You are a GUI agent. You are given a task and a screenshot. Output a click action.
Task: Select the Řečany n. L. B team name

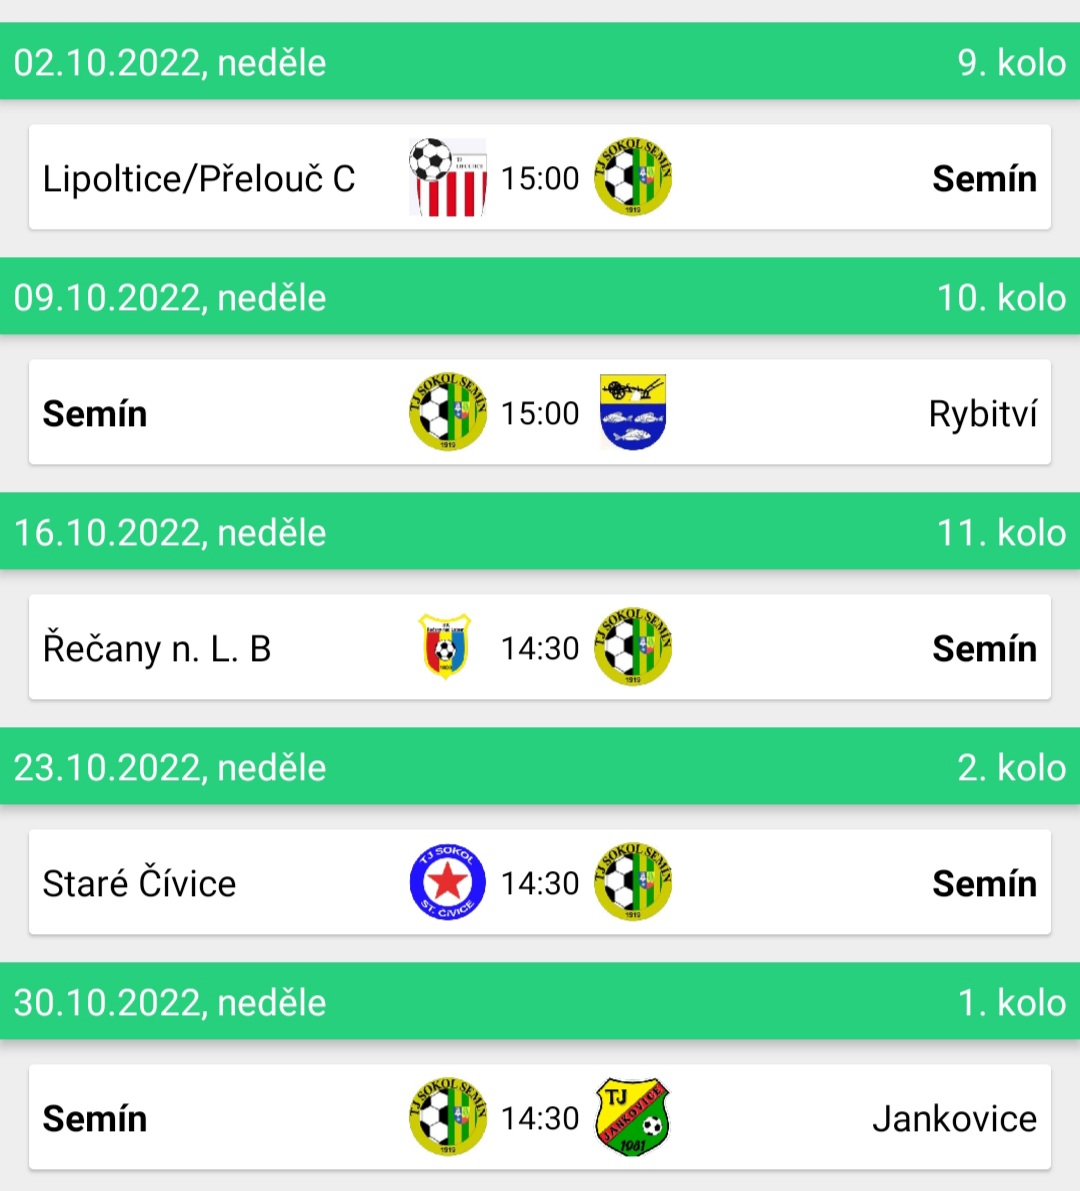pyautogui.click(x=156, y=649)
